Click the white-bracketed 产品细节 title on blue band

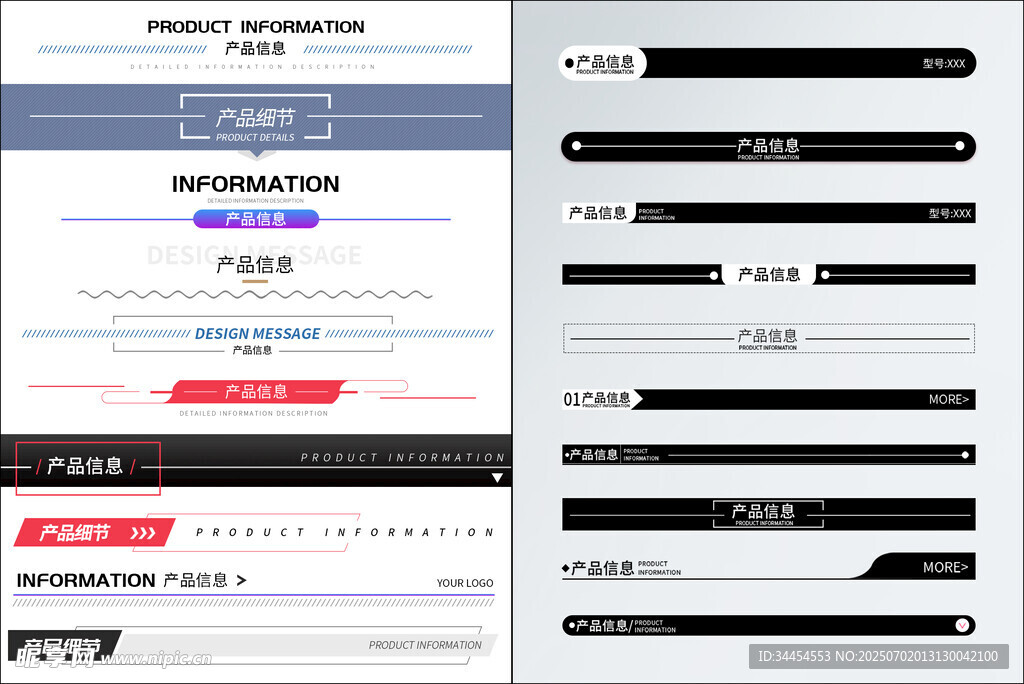(256, 118)
